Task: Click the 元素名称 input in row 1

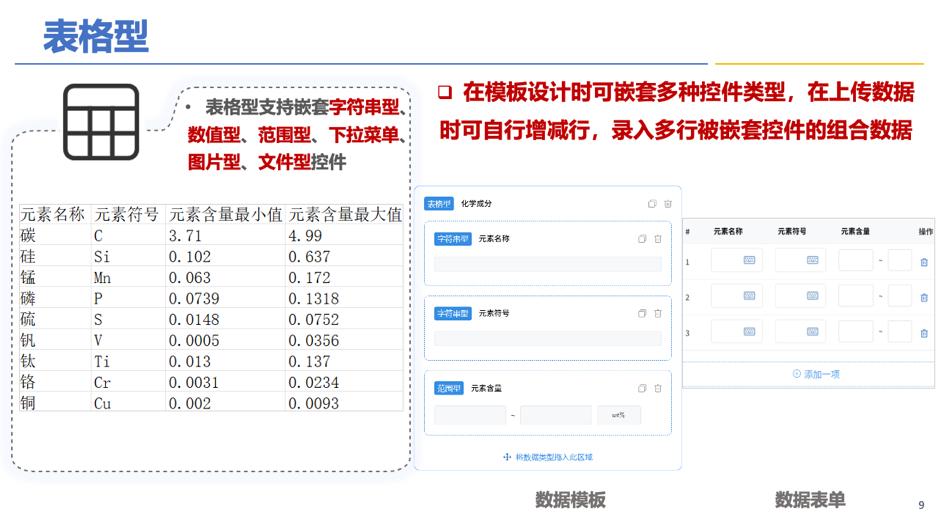Action: coord(736,261)
